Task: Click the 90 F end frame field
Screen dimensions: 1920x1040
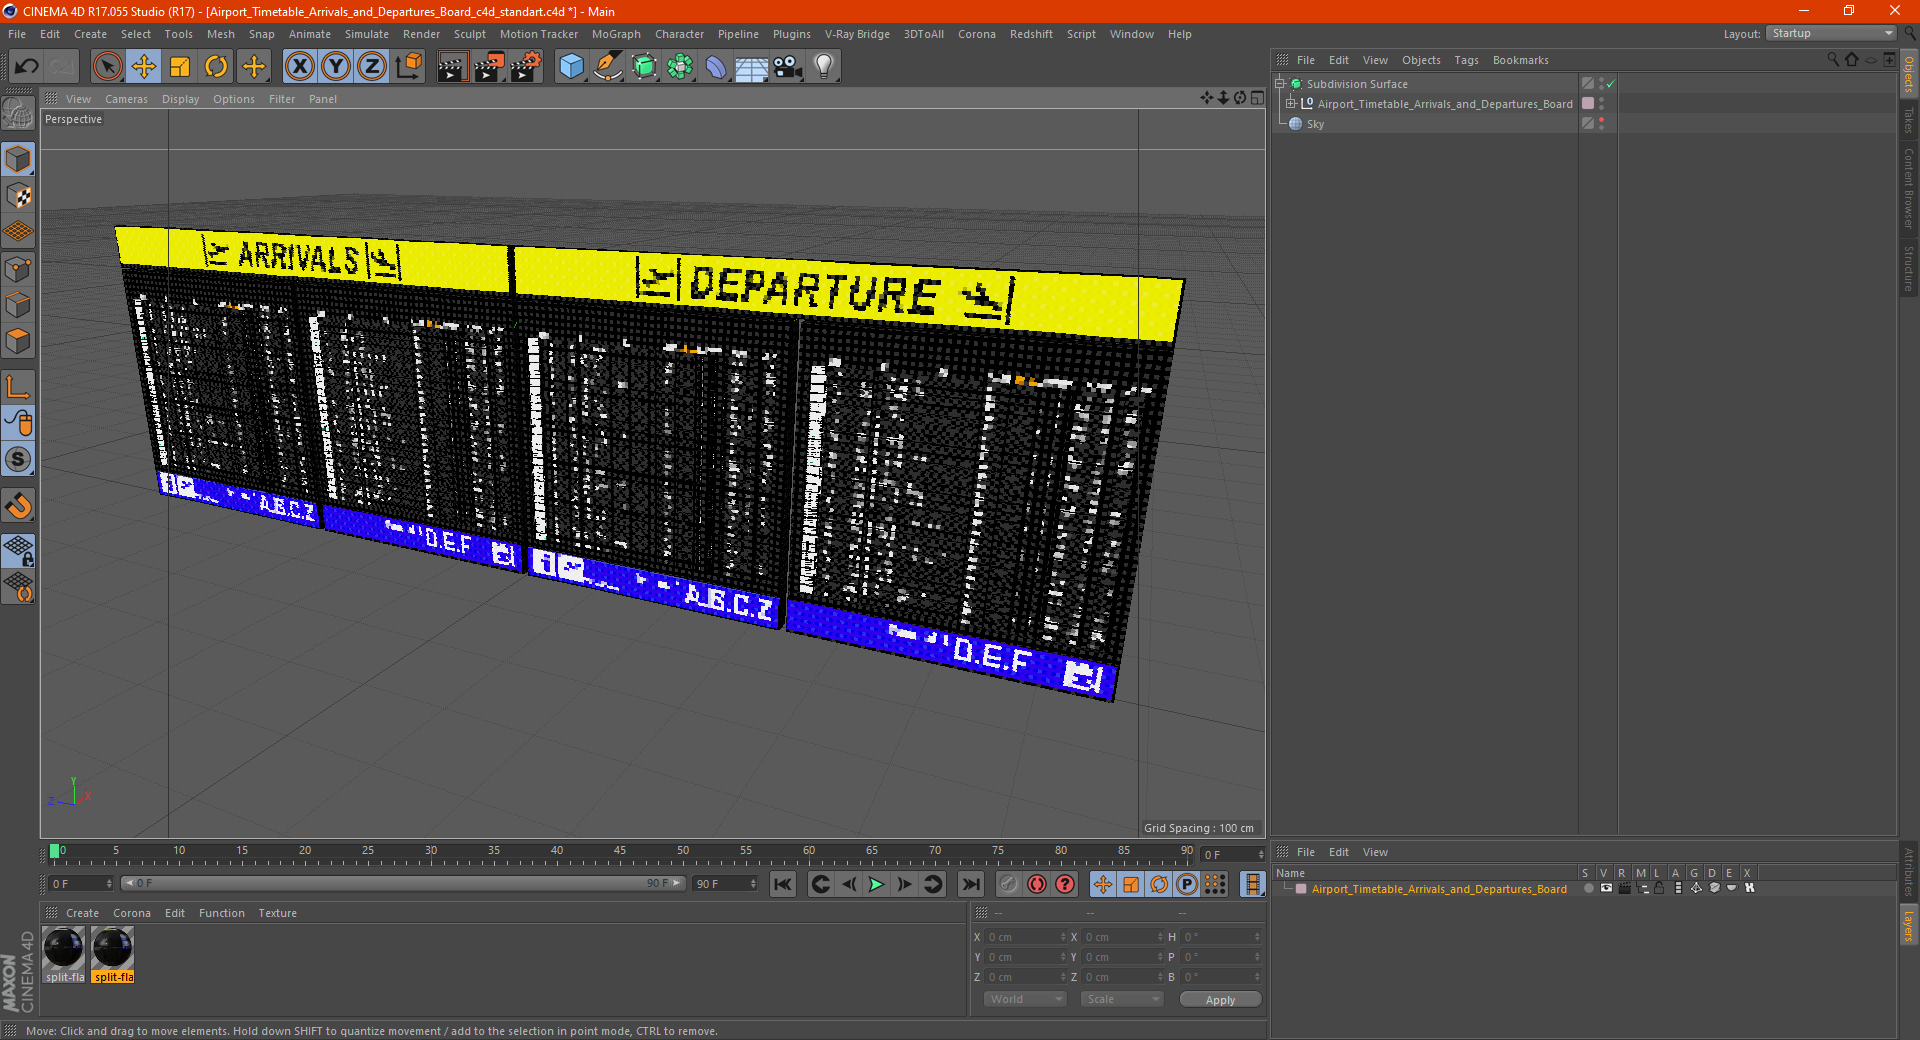Action: (726, 884)
